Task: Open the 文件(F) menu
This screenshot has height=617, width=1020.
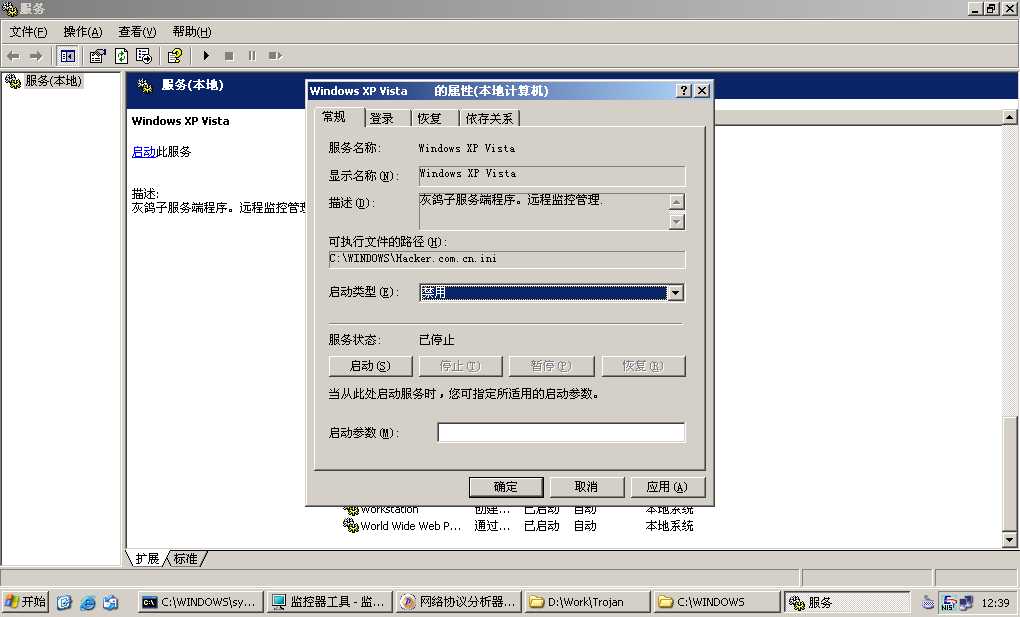Action: [x=28, y=31]
